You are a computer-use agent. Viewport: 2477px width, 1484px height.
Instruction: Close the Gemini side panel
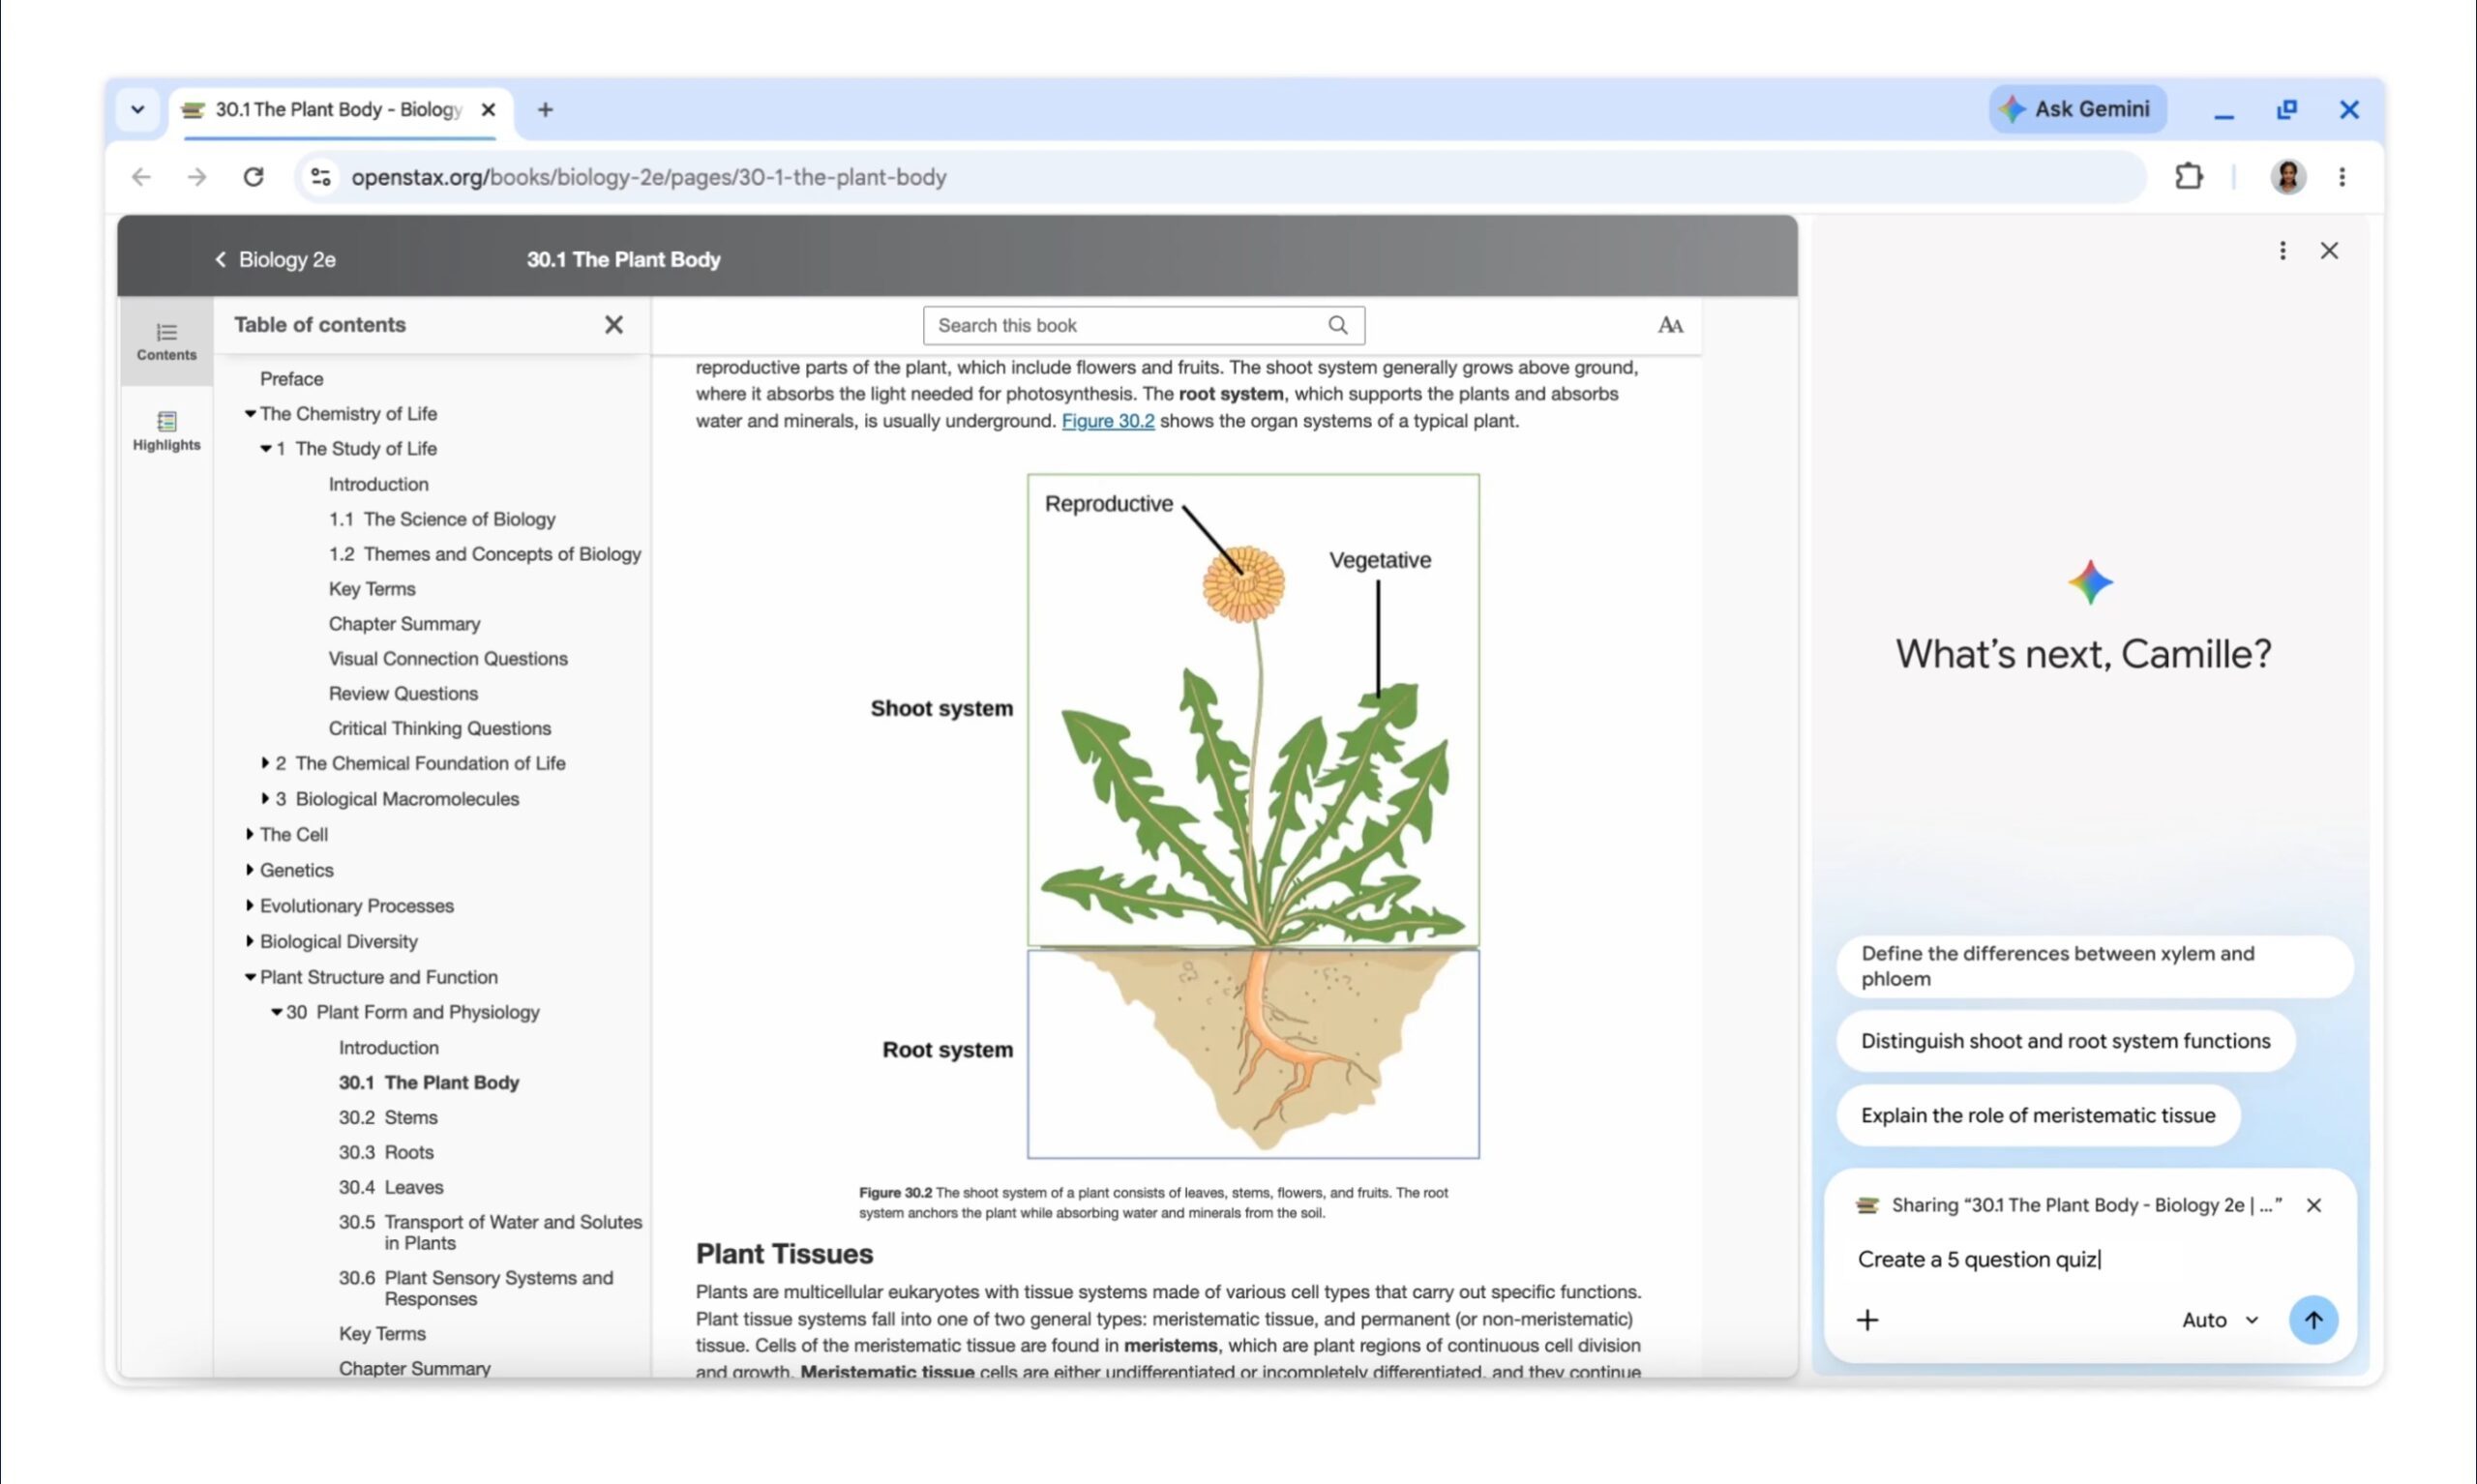tap(2329, 250)
